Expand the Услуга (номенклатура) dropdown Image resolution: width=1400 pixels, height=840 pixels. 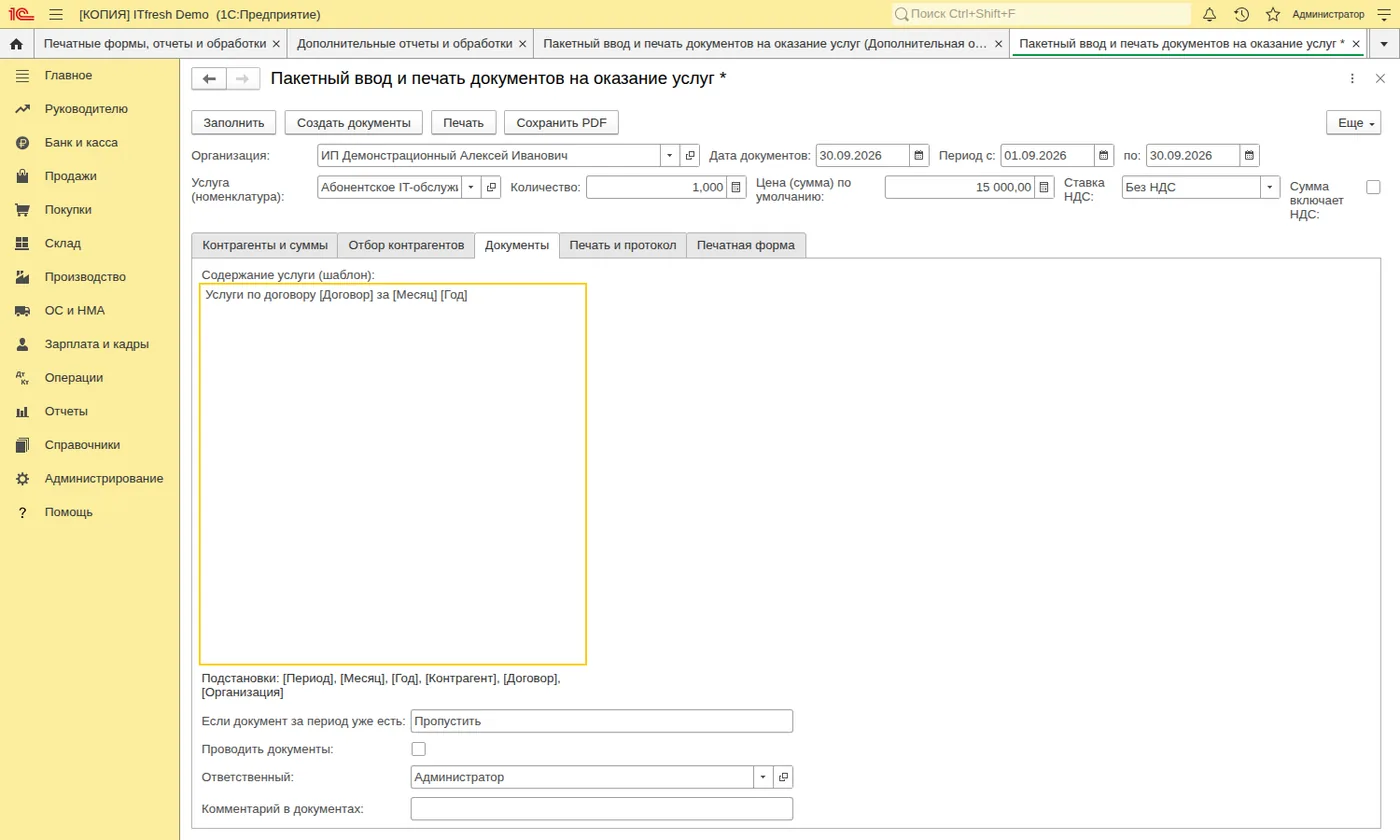tap(471, 187)
